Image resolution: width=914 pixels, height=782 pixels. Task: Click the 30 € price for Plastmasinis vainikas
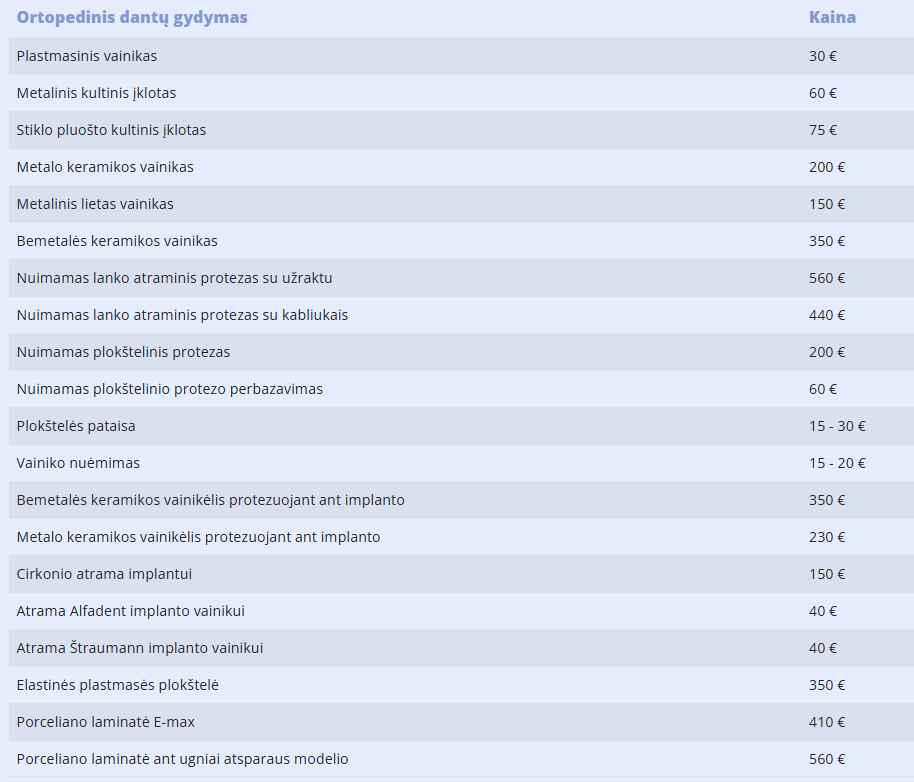tap(822, 56)
